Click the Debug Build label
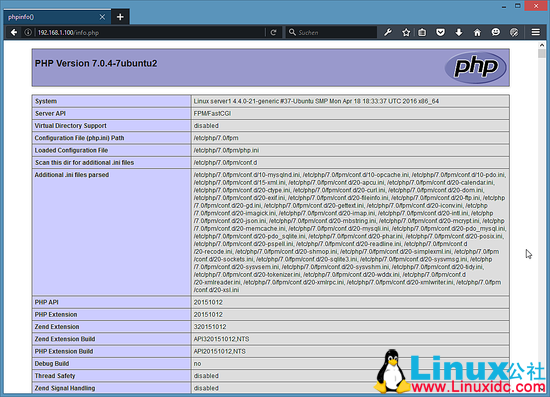 (x=52, y=364)
